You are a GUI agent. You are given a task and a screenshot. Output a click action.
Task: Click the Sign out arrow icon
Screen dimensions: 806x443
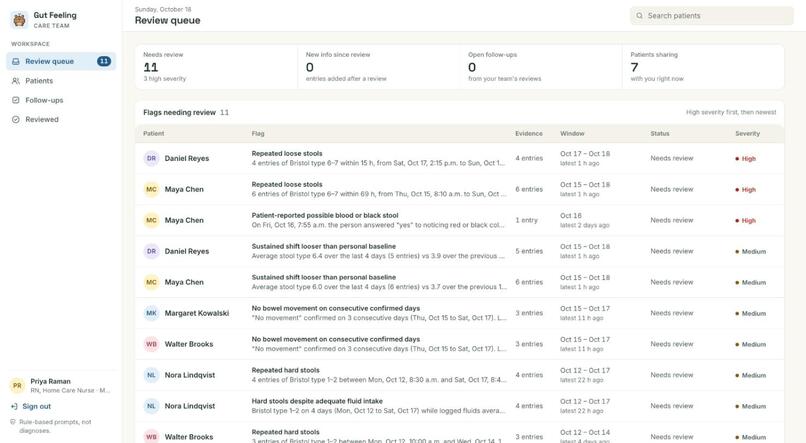14,407
